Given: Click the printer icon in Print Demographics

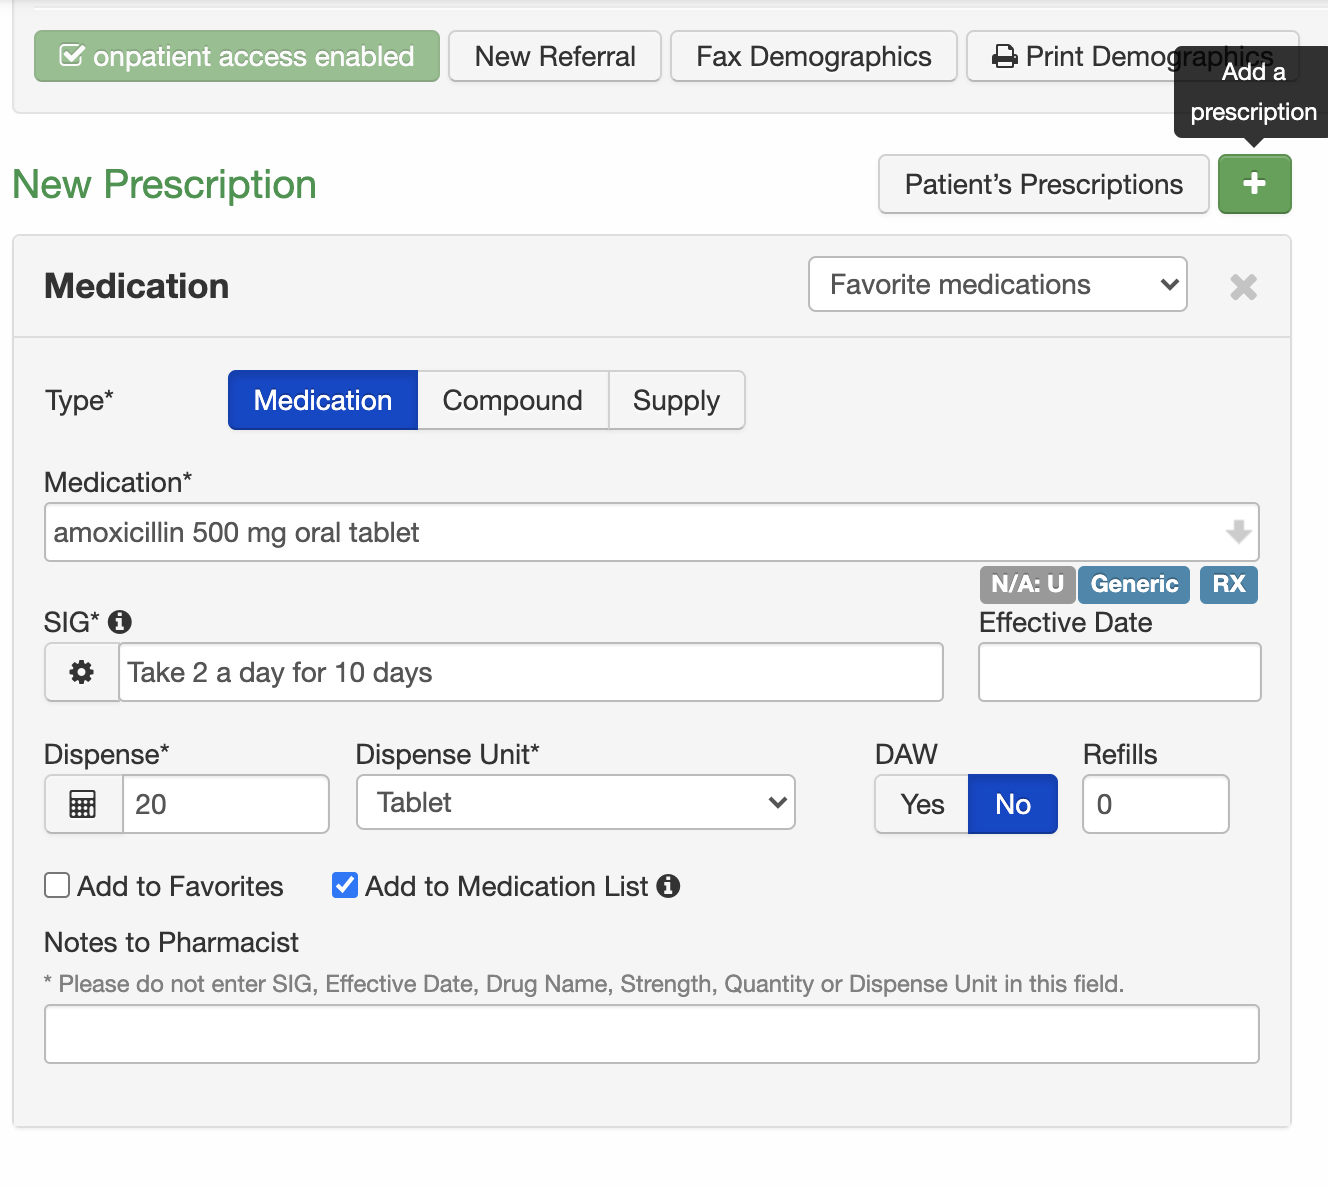Looking at the screenshot, I should tap(1004, 57).
